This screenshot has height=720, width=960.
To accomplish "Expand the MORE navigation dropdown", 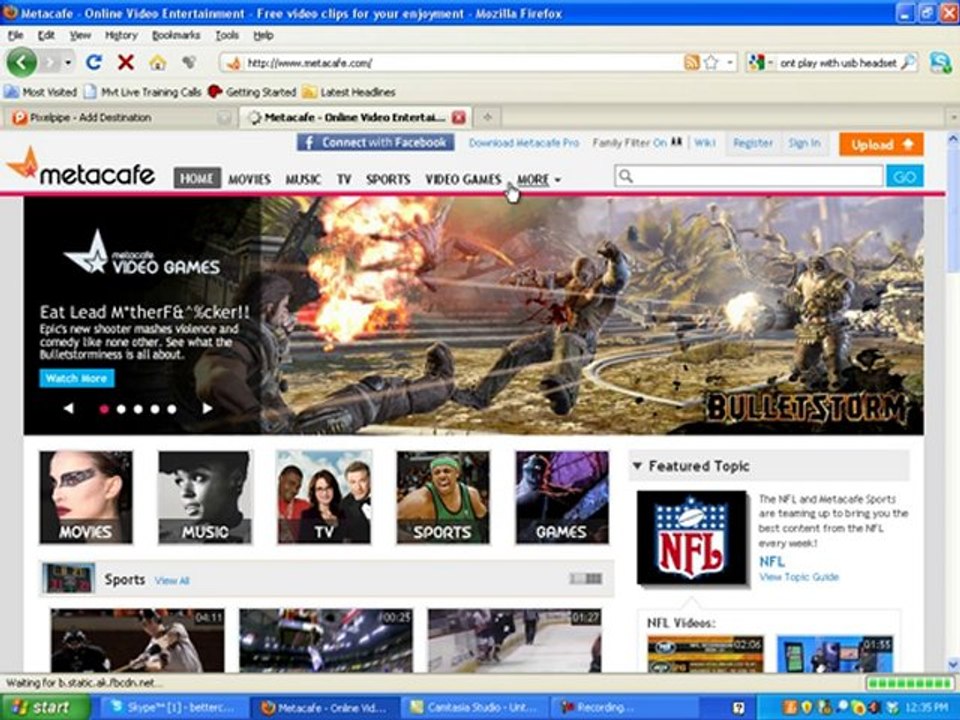I will click(539, 179).
